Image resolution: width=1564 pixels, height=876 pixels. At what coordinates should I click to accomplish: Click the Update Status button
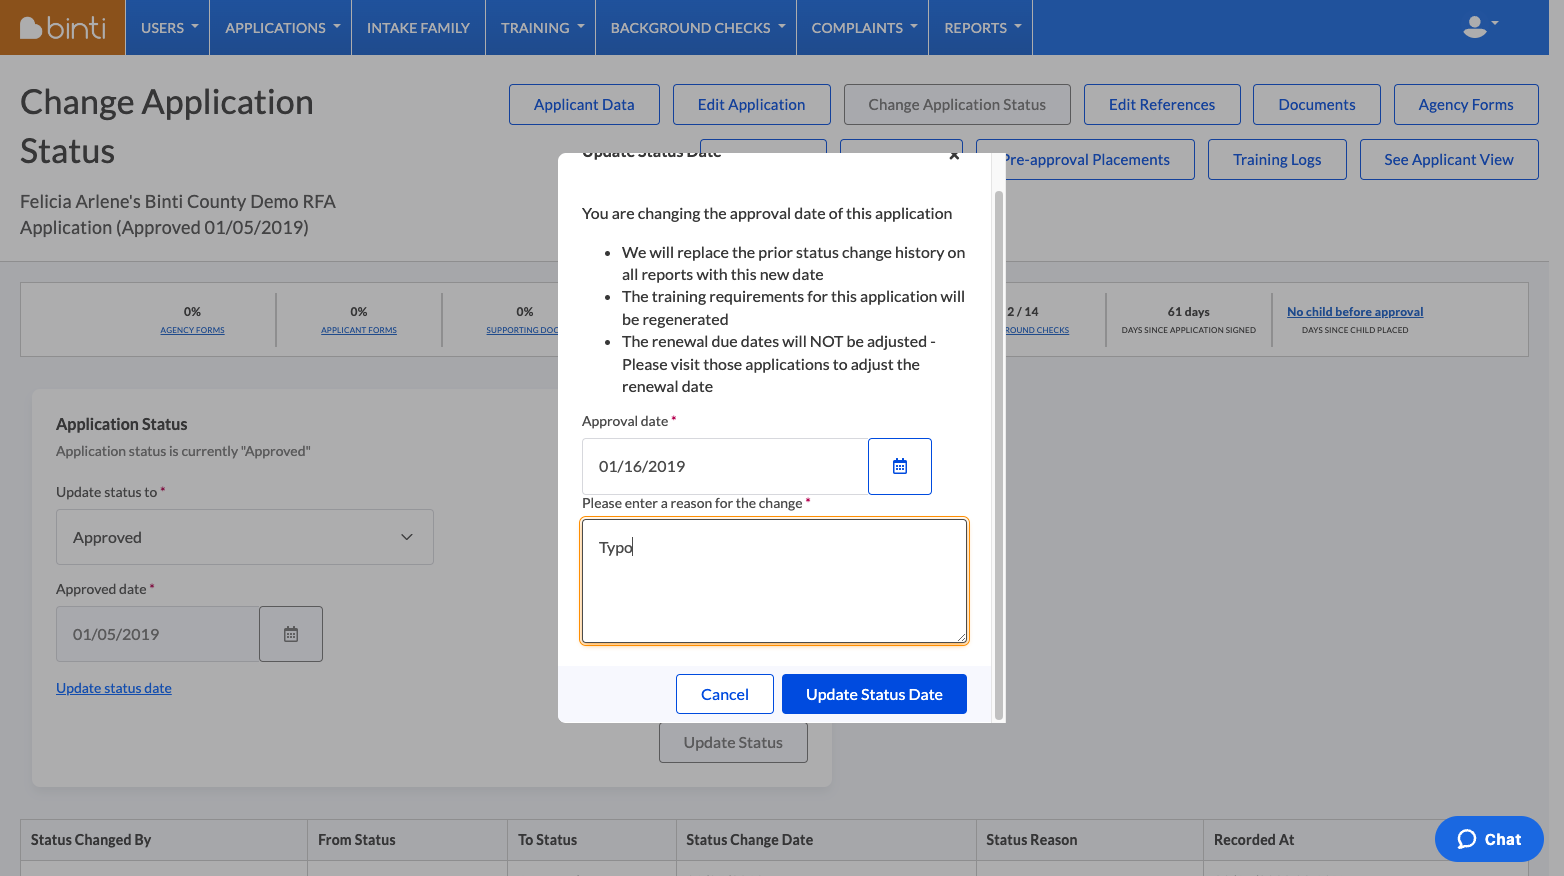(x=733, y=743)
